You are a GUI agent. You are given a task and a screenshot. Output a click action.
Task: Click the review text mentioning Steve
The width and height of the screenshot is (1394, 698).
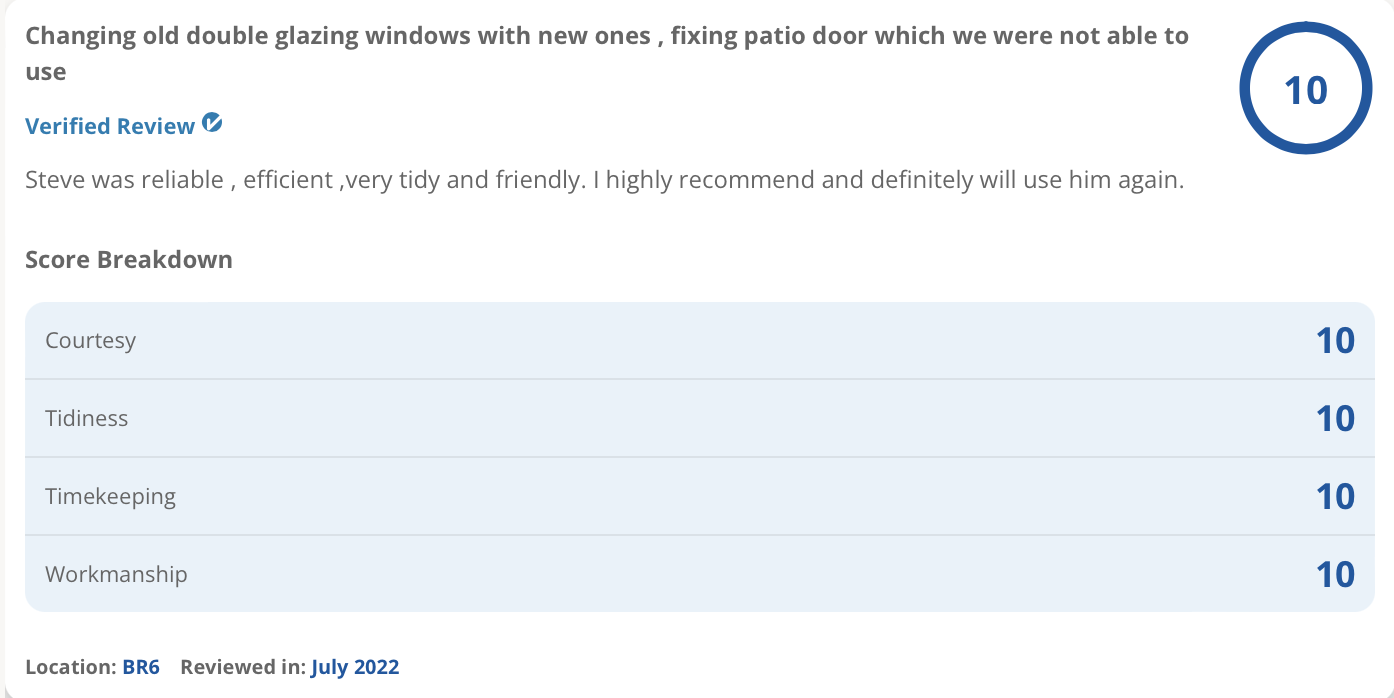tap(605, 181)
